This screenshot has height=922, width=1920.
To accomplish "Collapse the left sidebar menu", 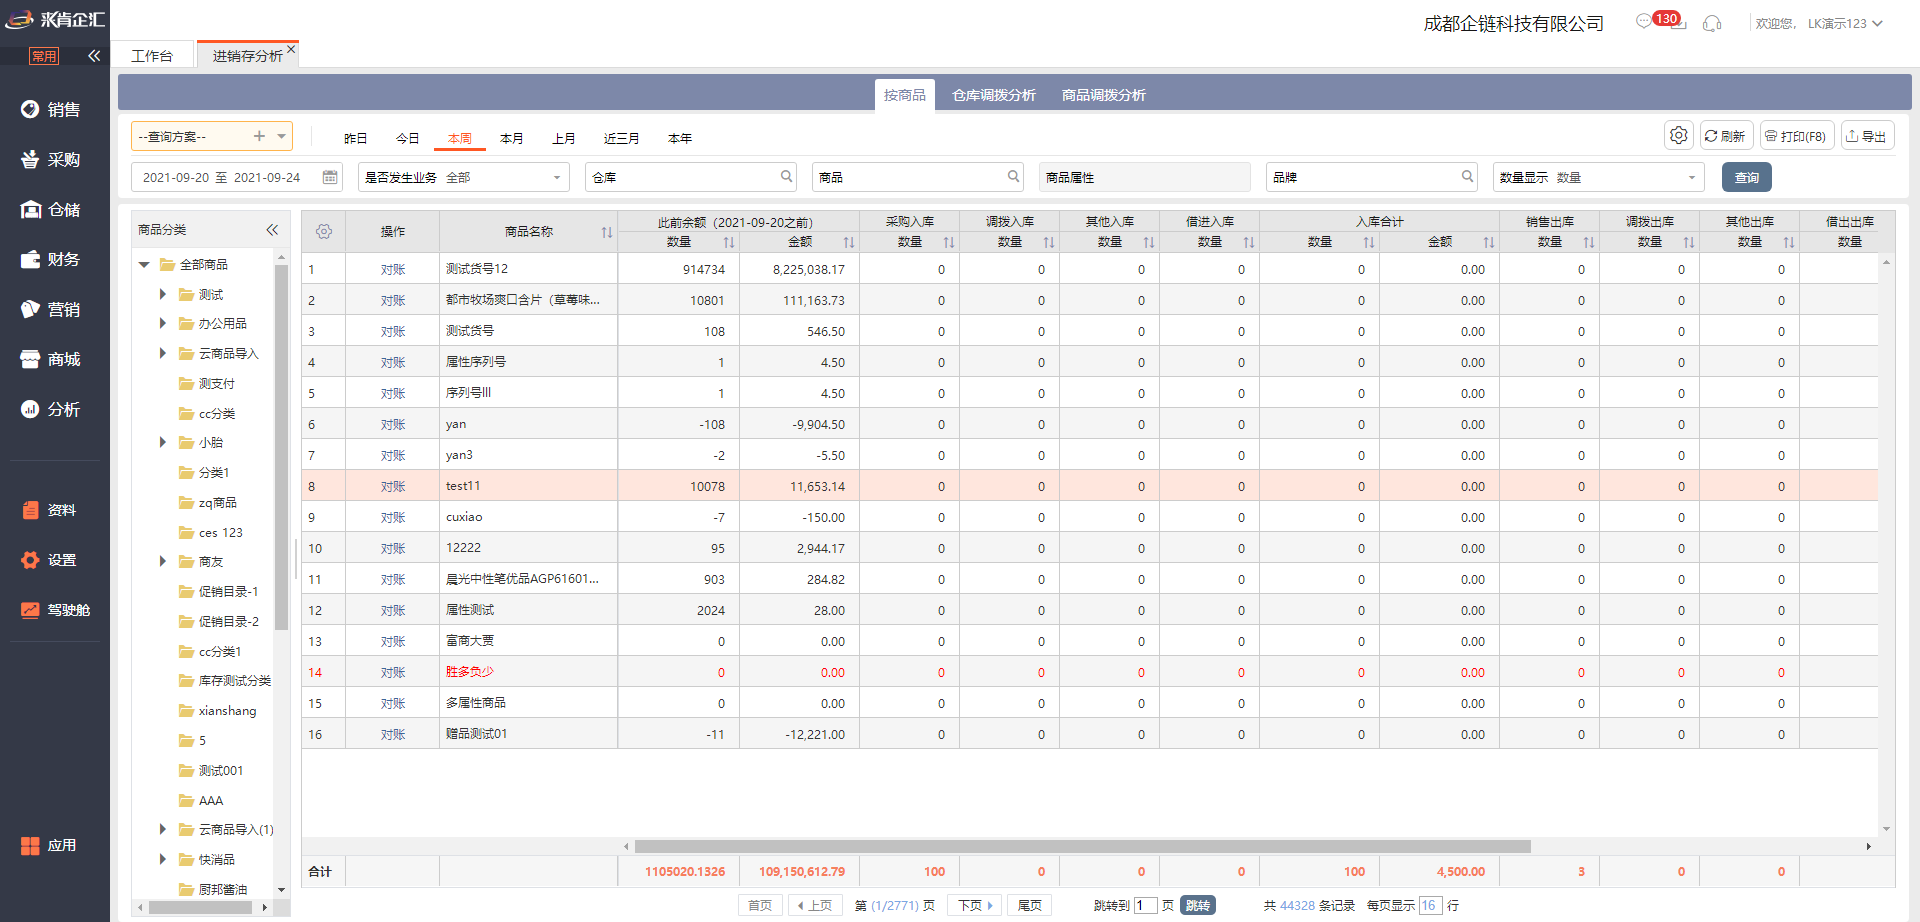I will 94,56.
